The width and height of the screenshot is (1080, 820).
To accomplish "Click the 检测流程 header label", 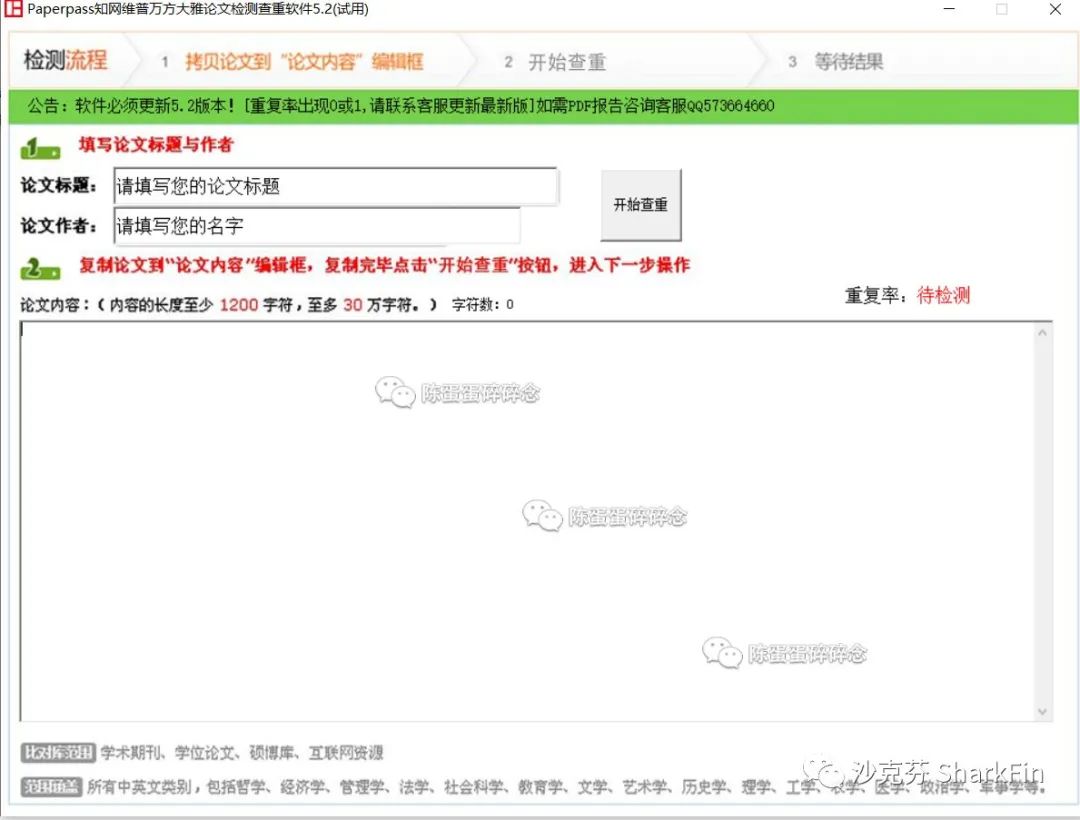I will (65, 60).
